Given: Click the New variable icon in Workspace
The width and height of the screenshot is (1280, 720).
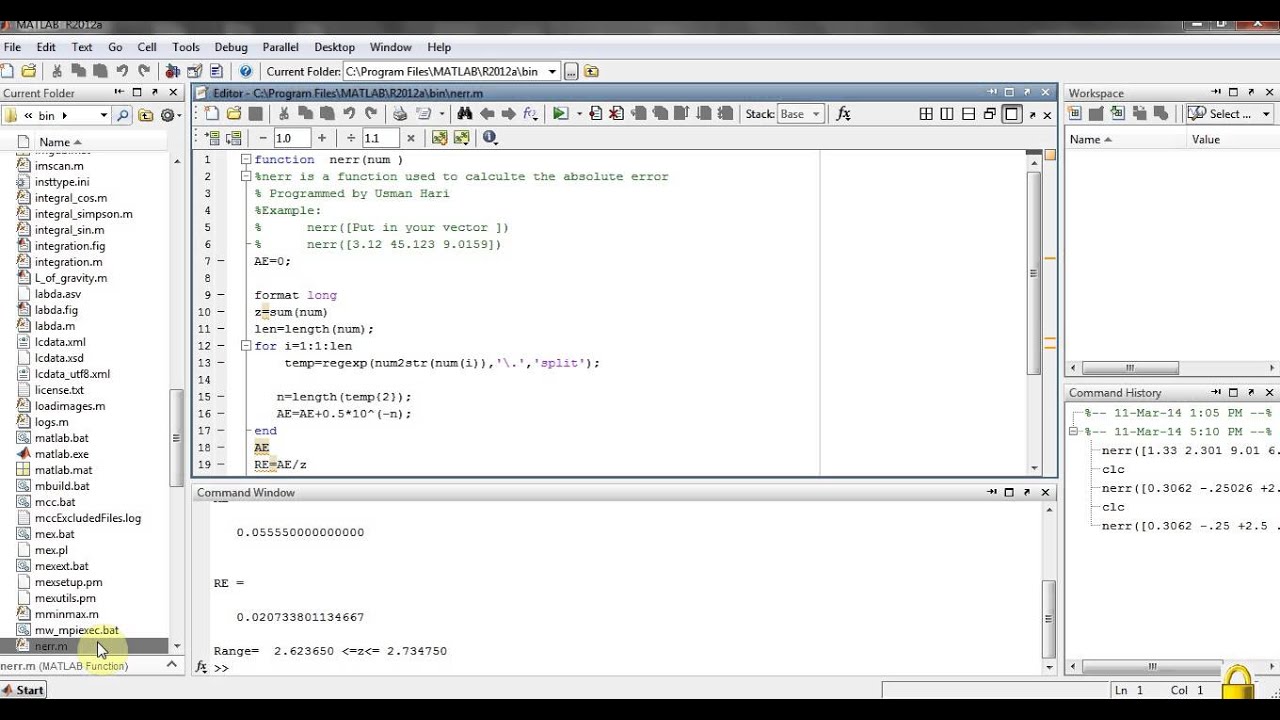Looking at the screenshot, I should [x=1074, y=114].
